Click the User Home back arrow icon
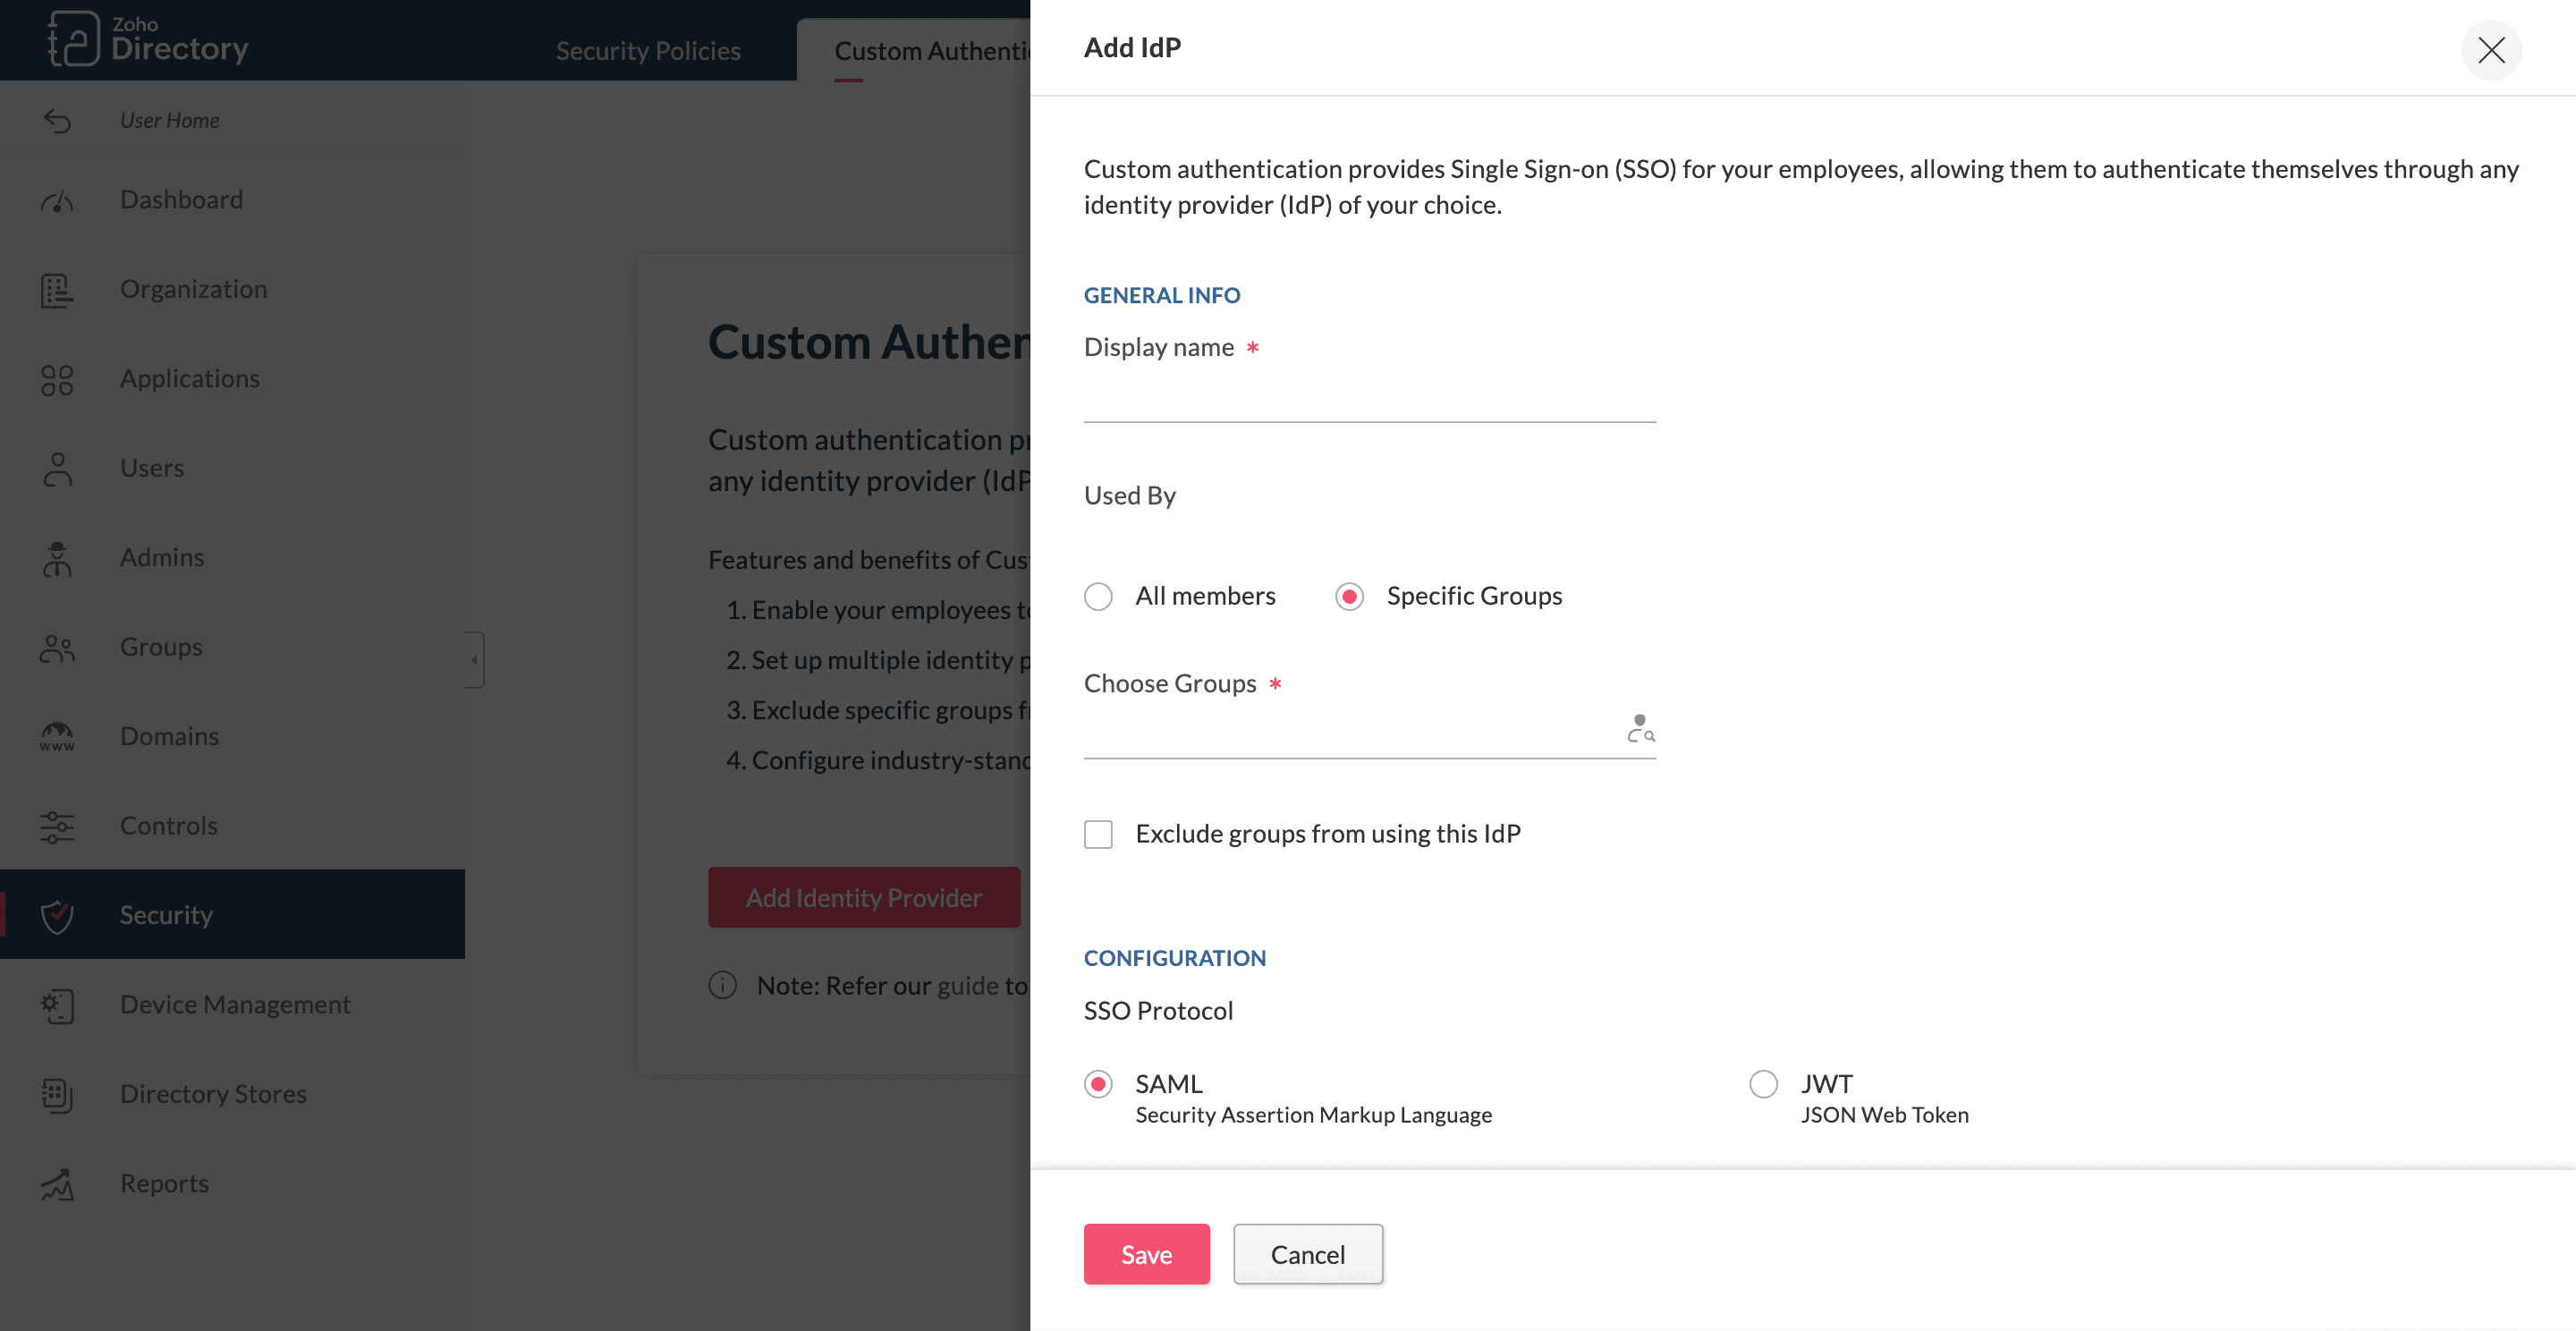This screenshot has width=2576, height=1331. coord(57,121)
